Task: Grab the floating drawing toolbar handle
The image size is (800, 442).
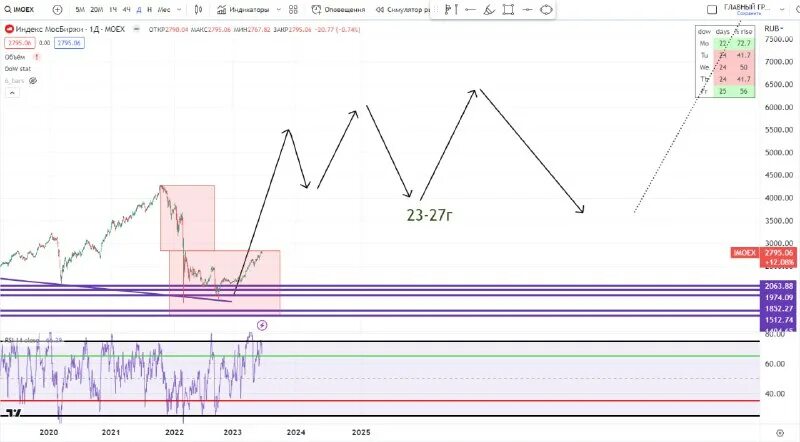Action: [435, 10]
